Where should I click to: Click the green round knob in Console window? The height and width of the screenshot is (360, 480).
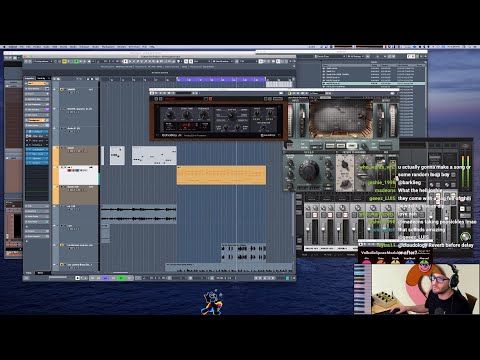465,237
